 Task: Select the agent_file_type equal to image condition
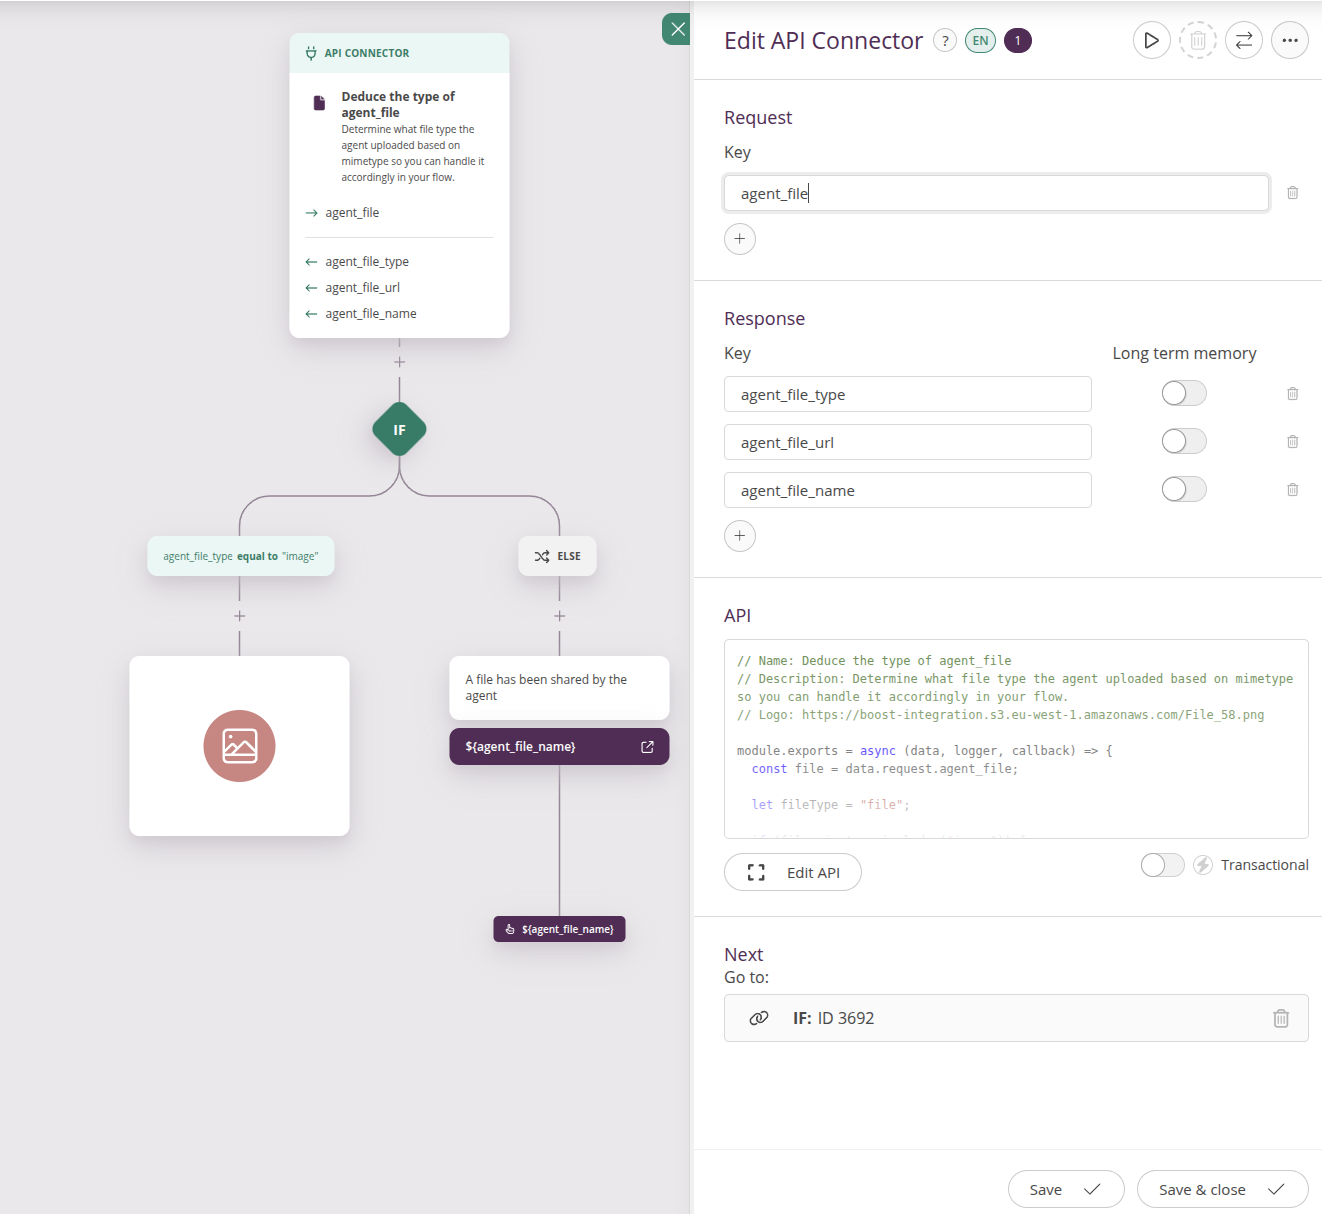pyautogui.click(x=240, y=556)
